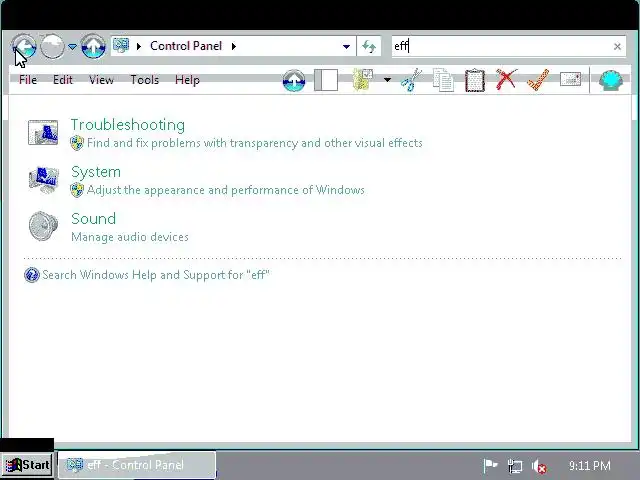The image size is (640, 480).
Task: Click the 9:11 PM clock
Action: 590,465
